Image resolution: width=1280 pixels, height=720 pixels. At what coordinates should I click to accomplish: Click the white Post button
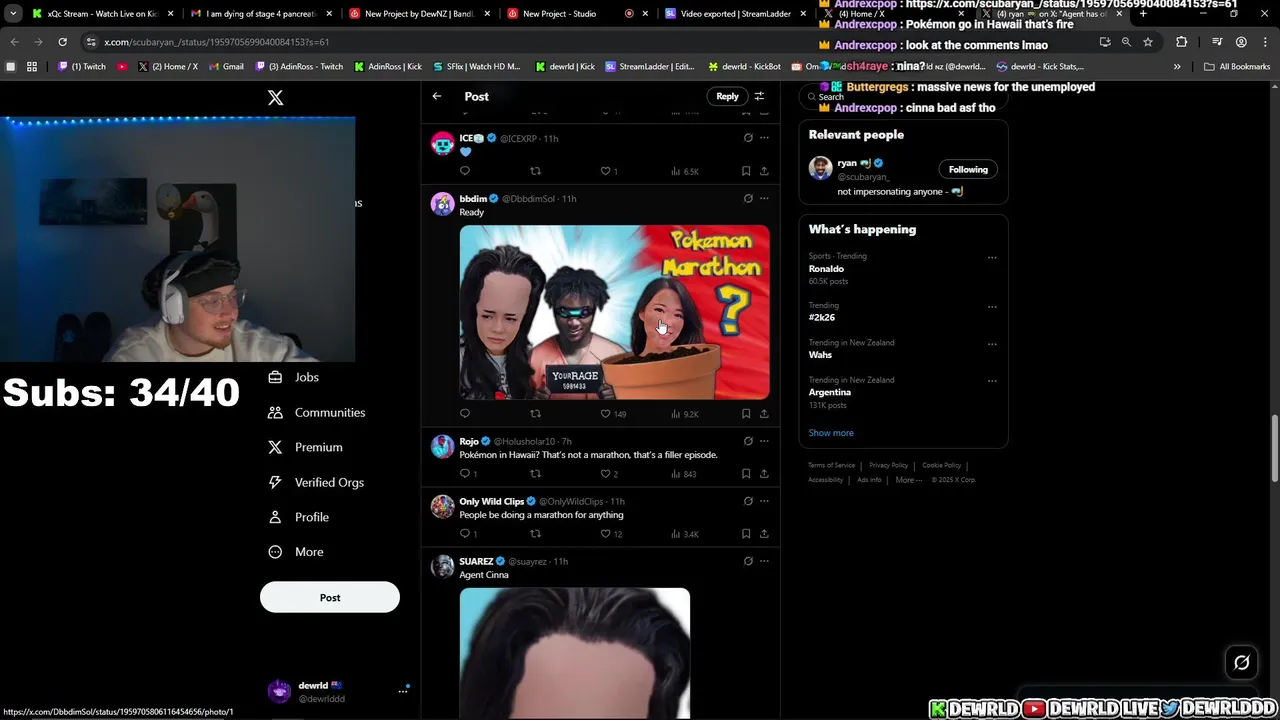330,597
